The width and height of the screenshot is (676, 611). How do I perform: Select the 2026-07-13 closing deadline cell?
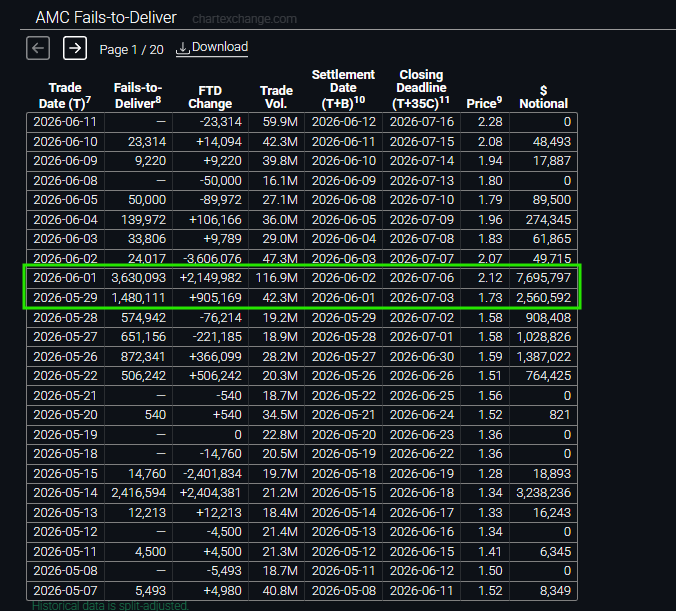click(421, 180)
